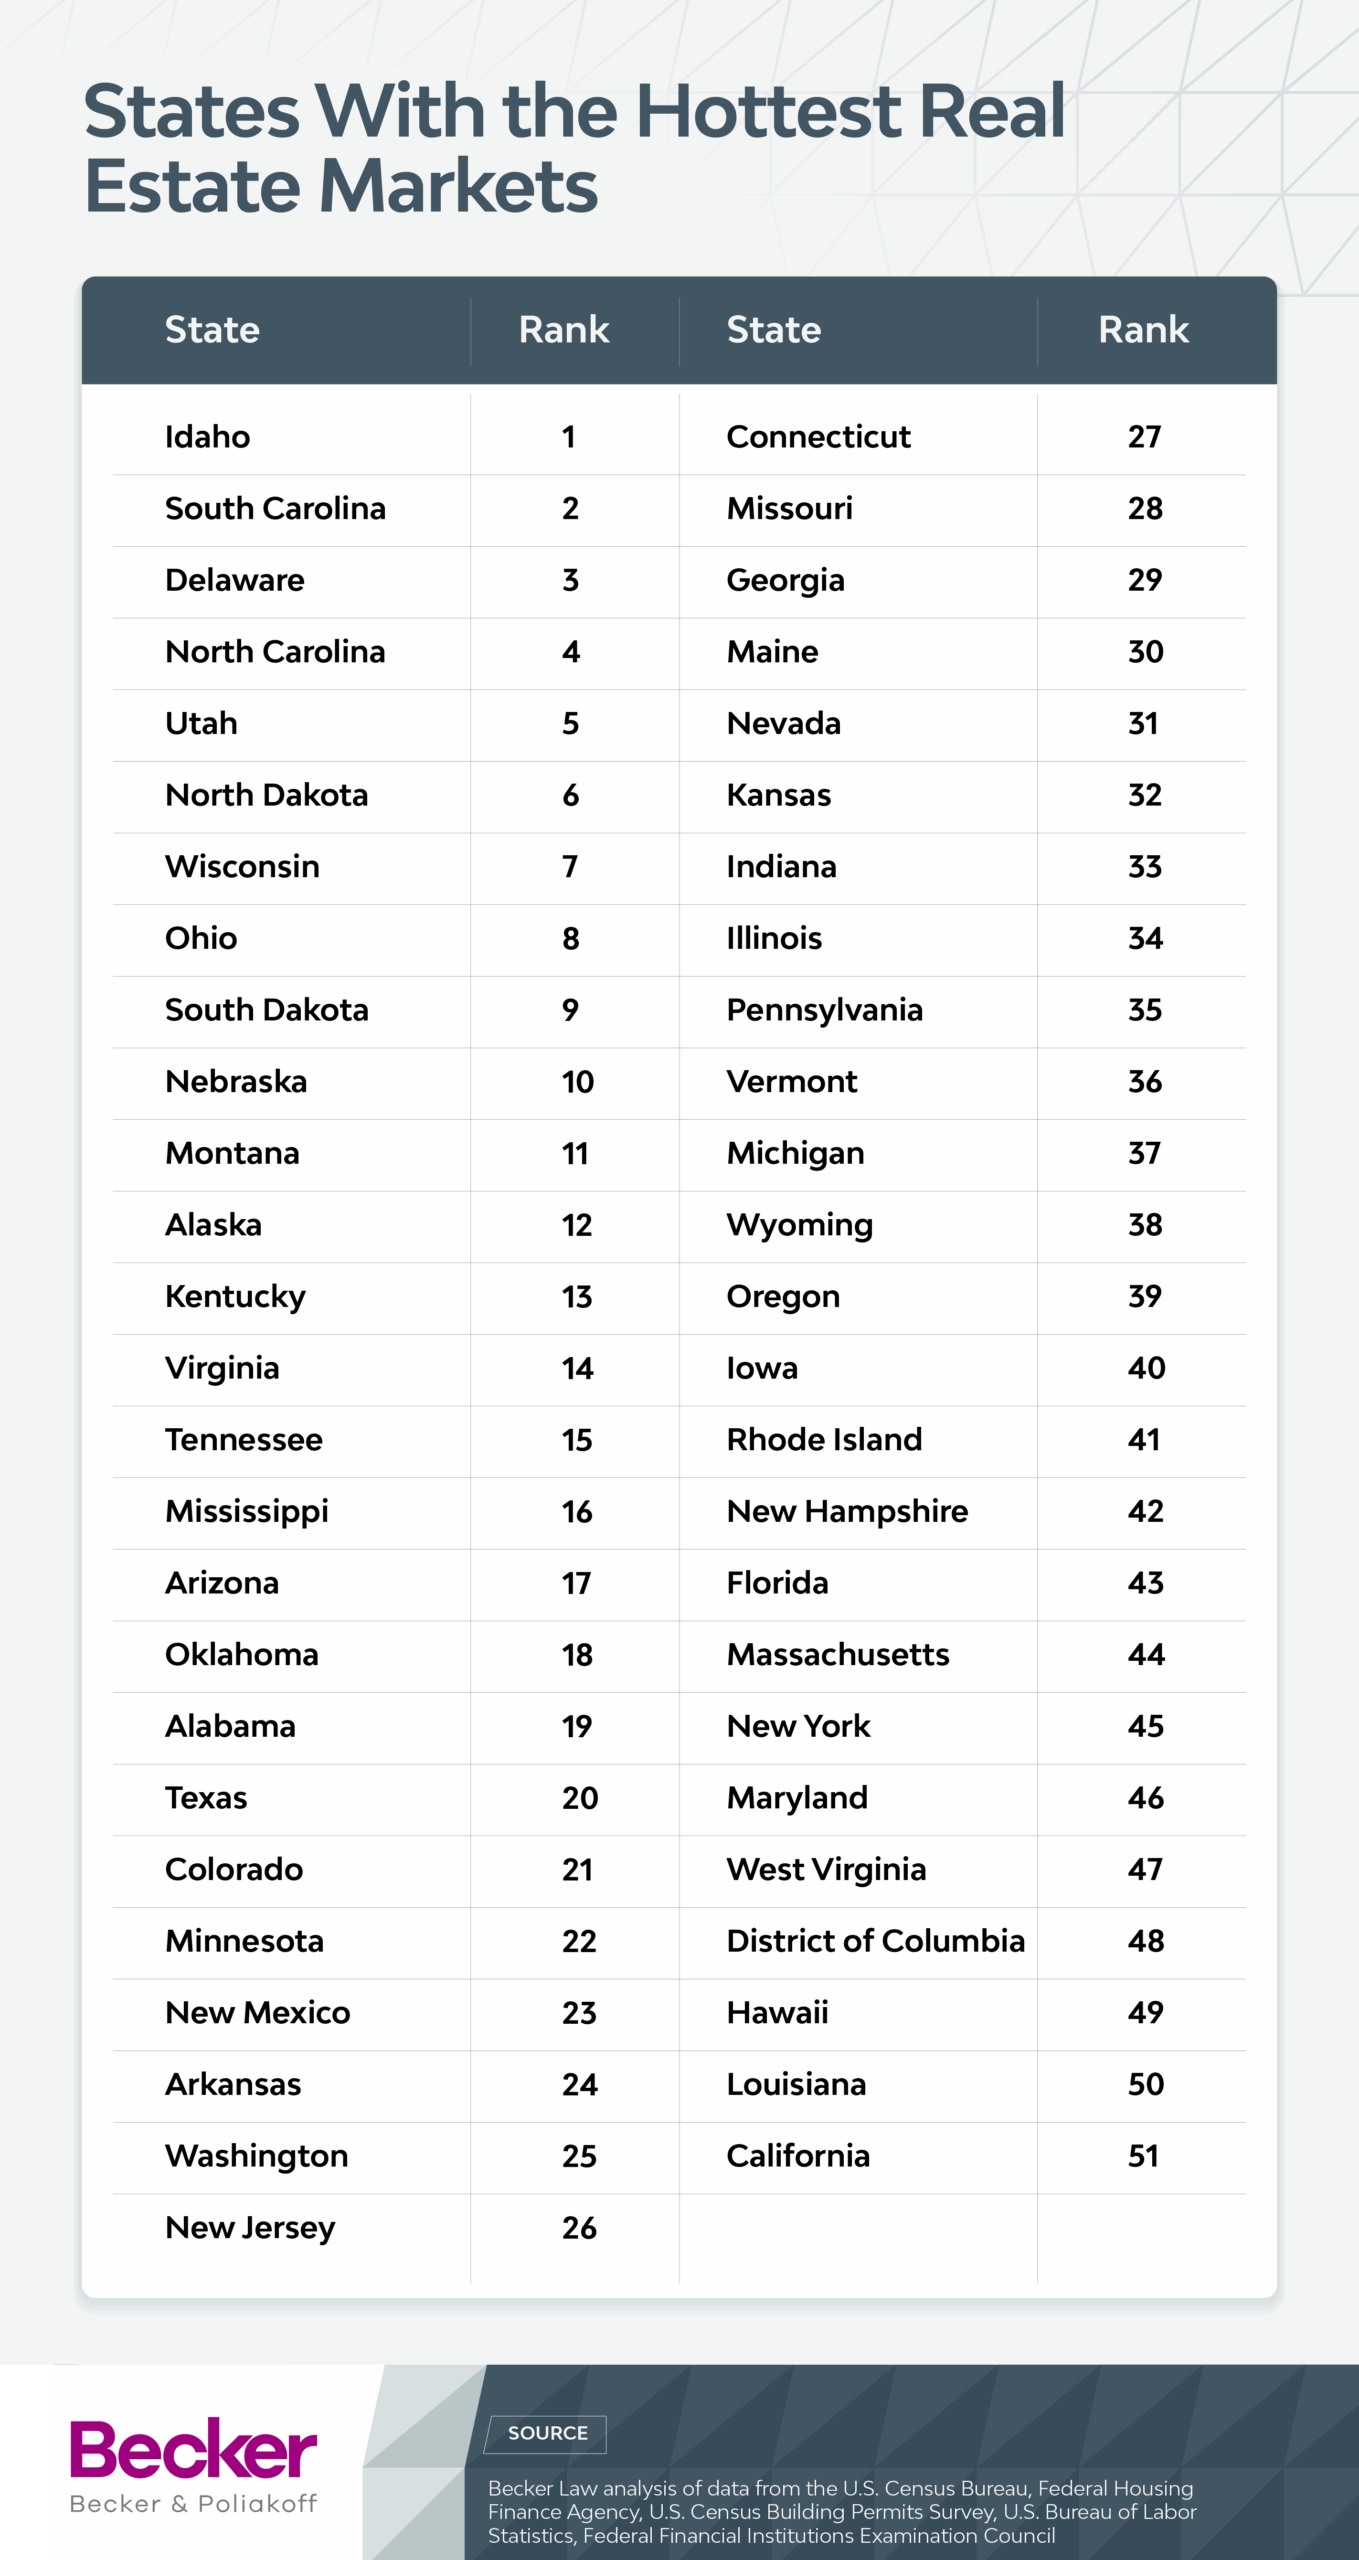
Task: Click the New Hampshire state name
Action: pos(847,1511)
